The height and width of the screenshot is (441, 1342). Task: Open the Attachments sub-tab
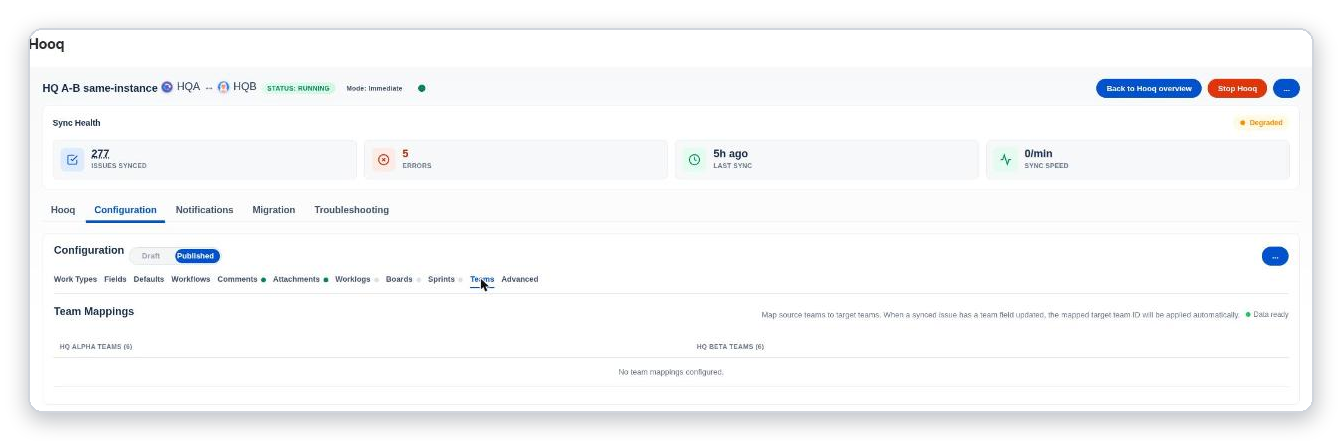click(x=296, y=279)
